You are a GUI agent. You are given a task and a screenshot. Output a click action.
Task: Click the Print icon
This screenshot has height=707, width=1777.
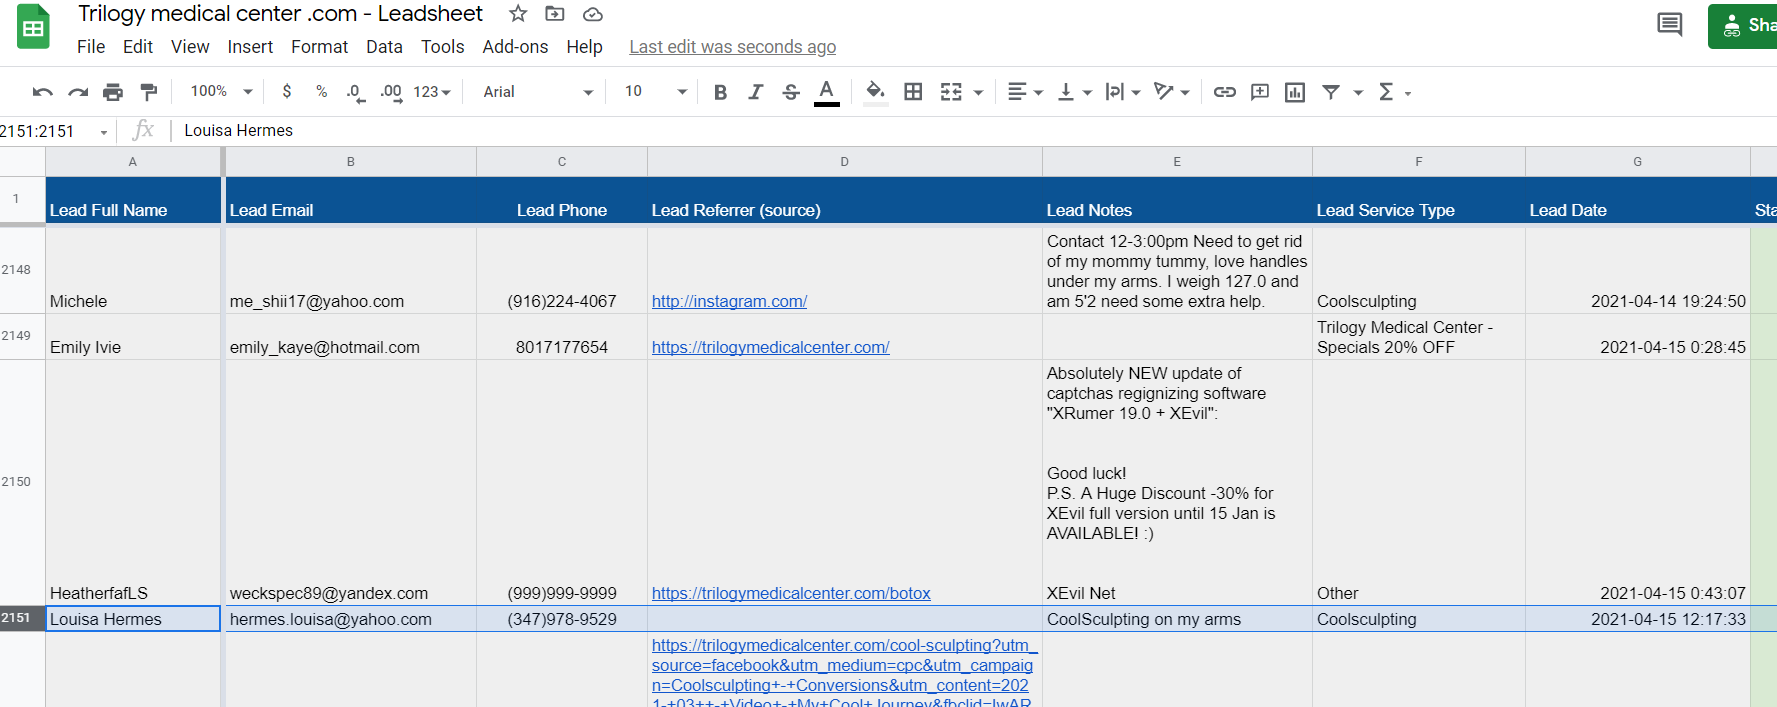click(x=113, y=92)
